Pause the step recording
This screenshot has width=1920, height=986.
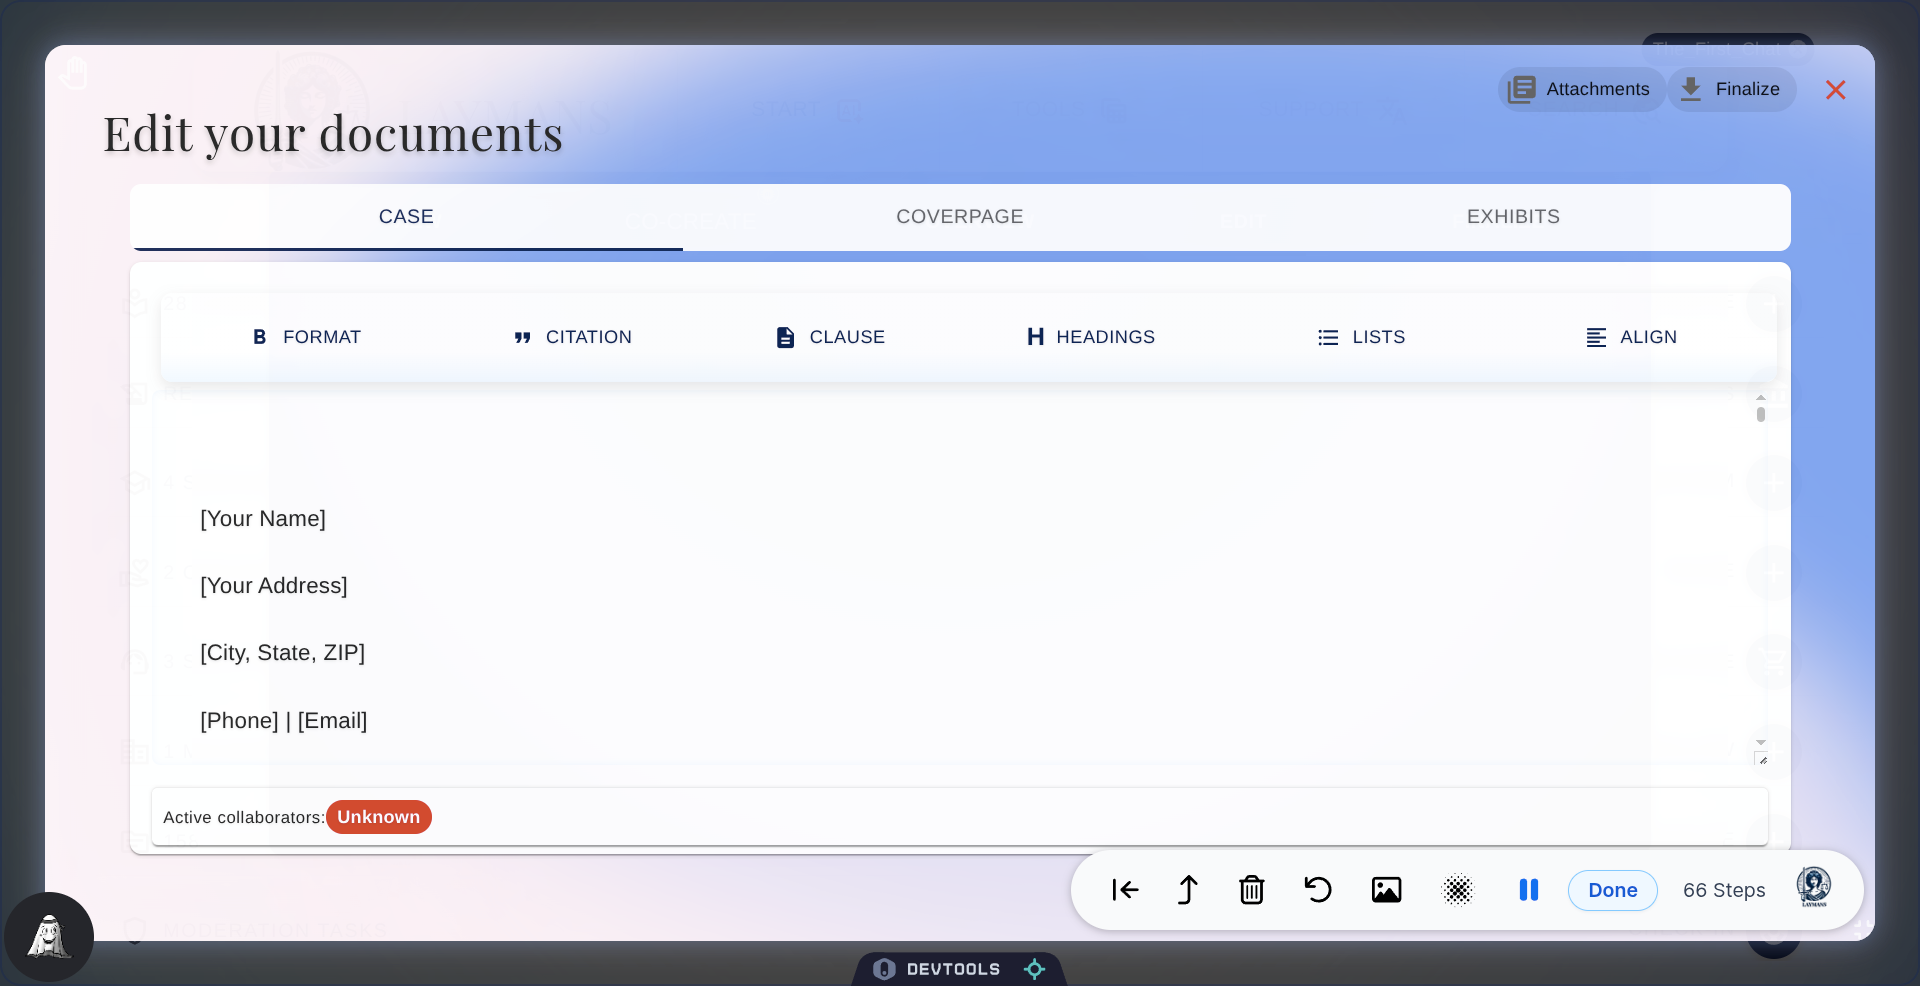pyautogui.click(x=1528, y=890)
